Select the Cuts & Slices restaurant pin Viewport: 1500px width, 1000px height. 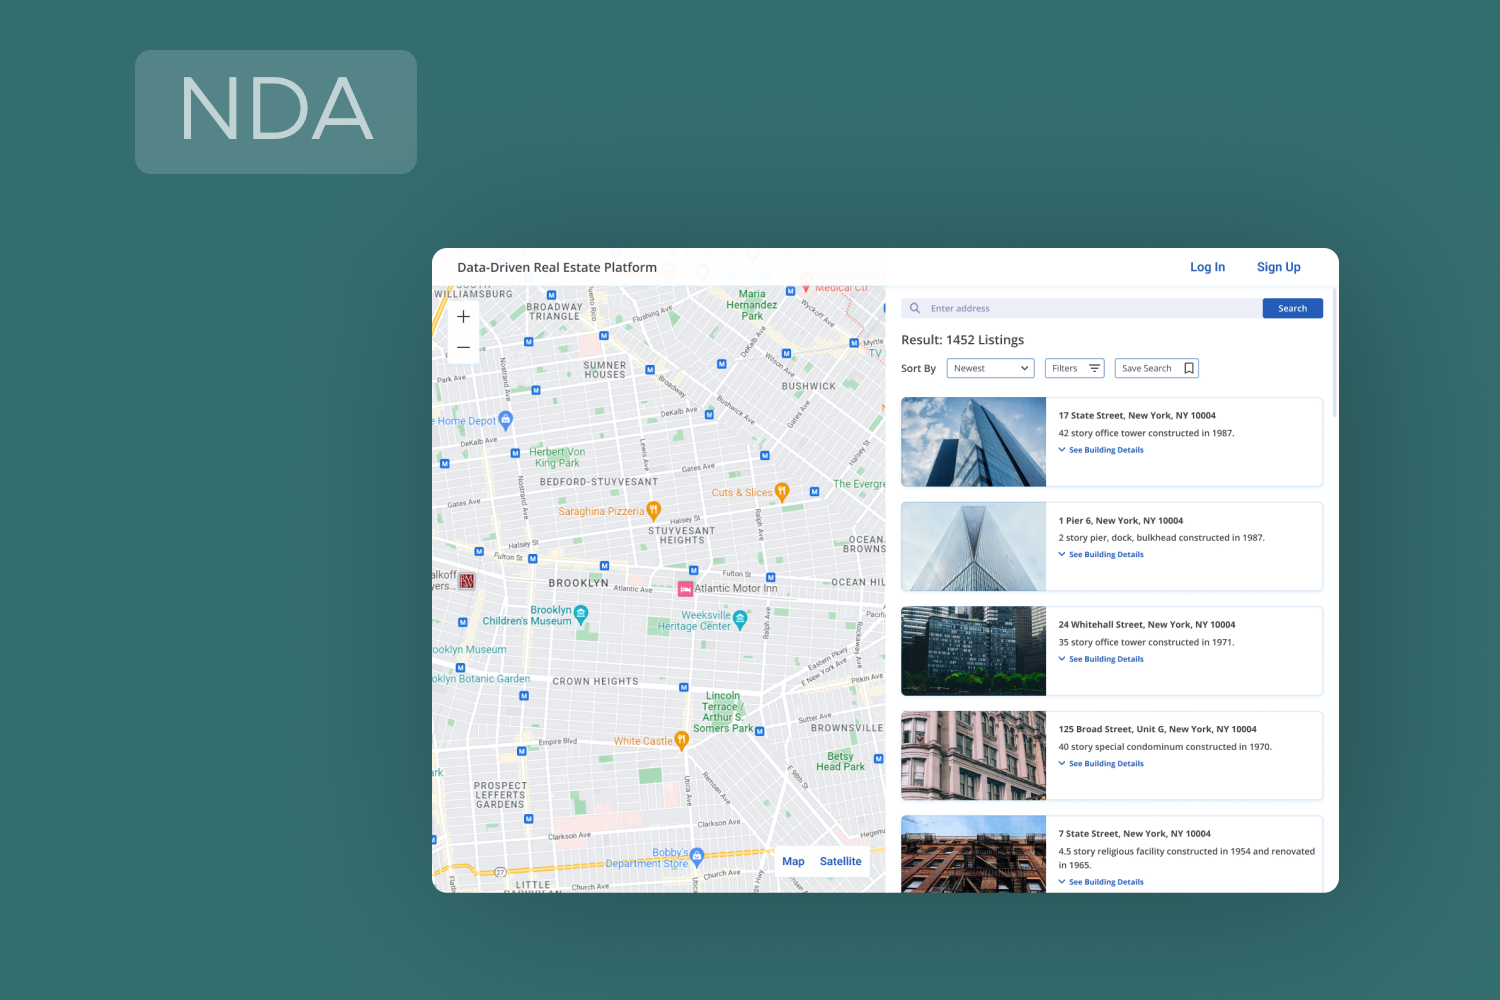click(782, 492)
